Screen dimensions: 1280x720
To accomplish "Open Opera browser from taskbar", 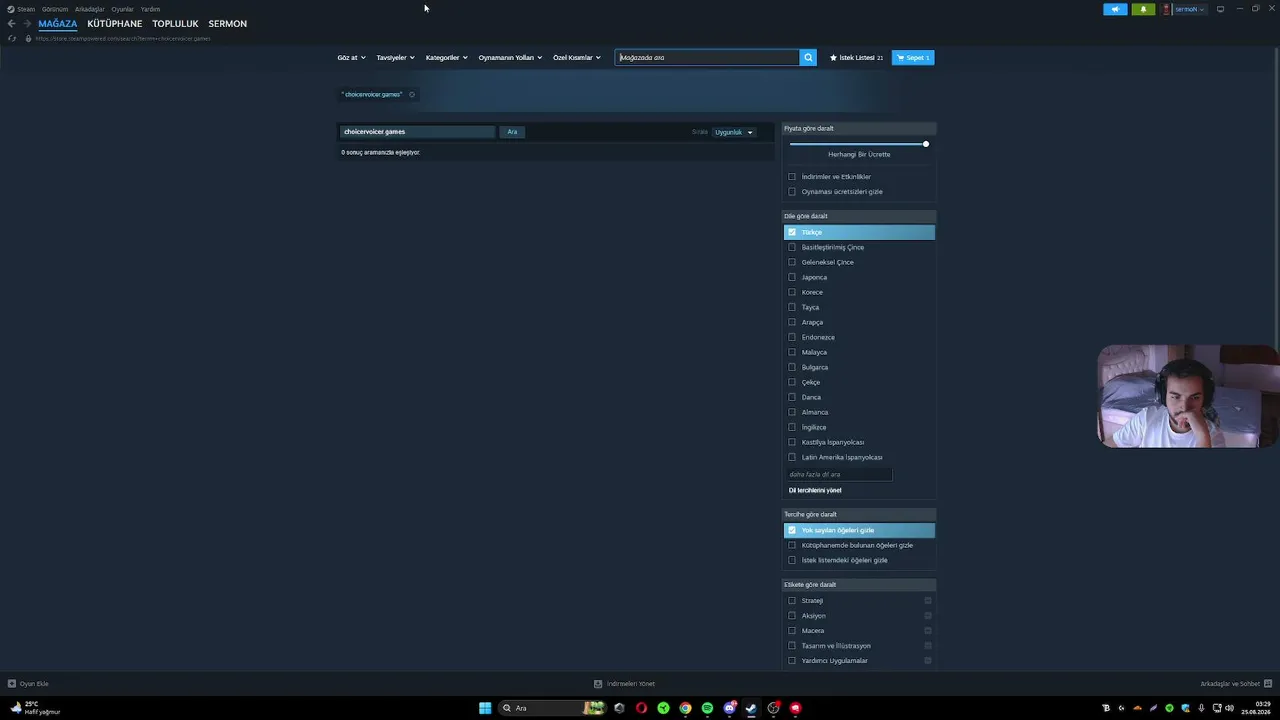I will coord(641,708).
